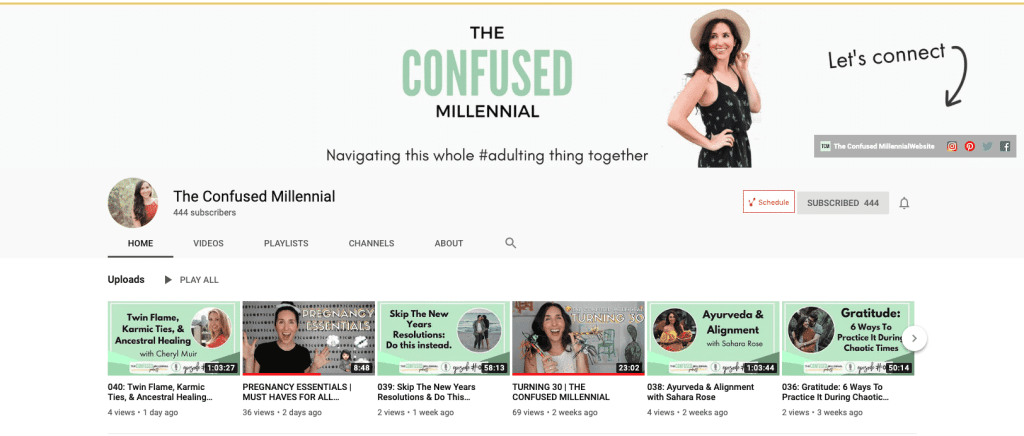
Task: Click the red Schedule button
Action: (769, 202)
